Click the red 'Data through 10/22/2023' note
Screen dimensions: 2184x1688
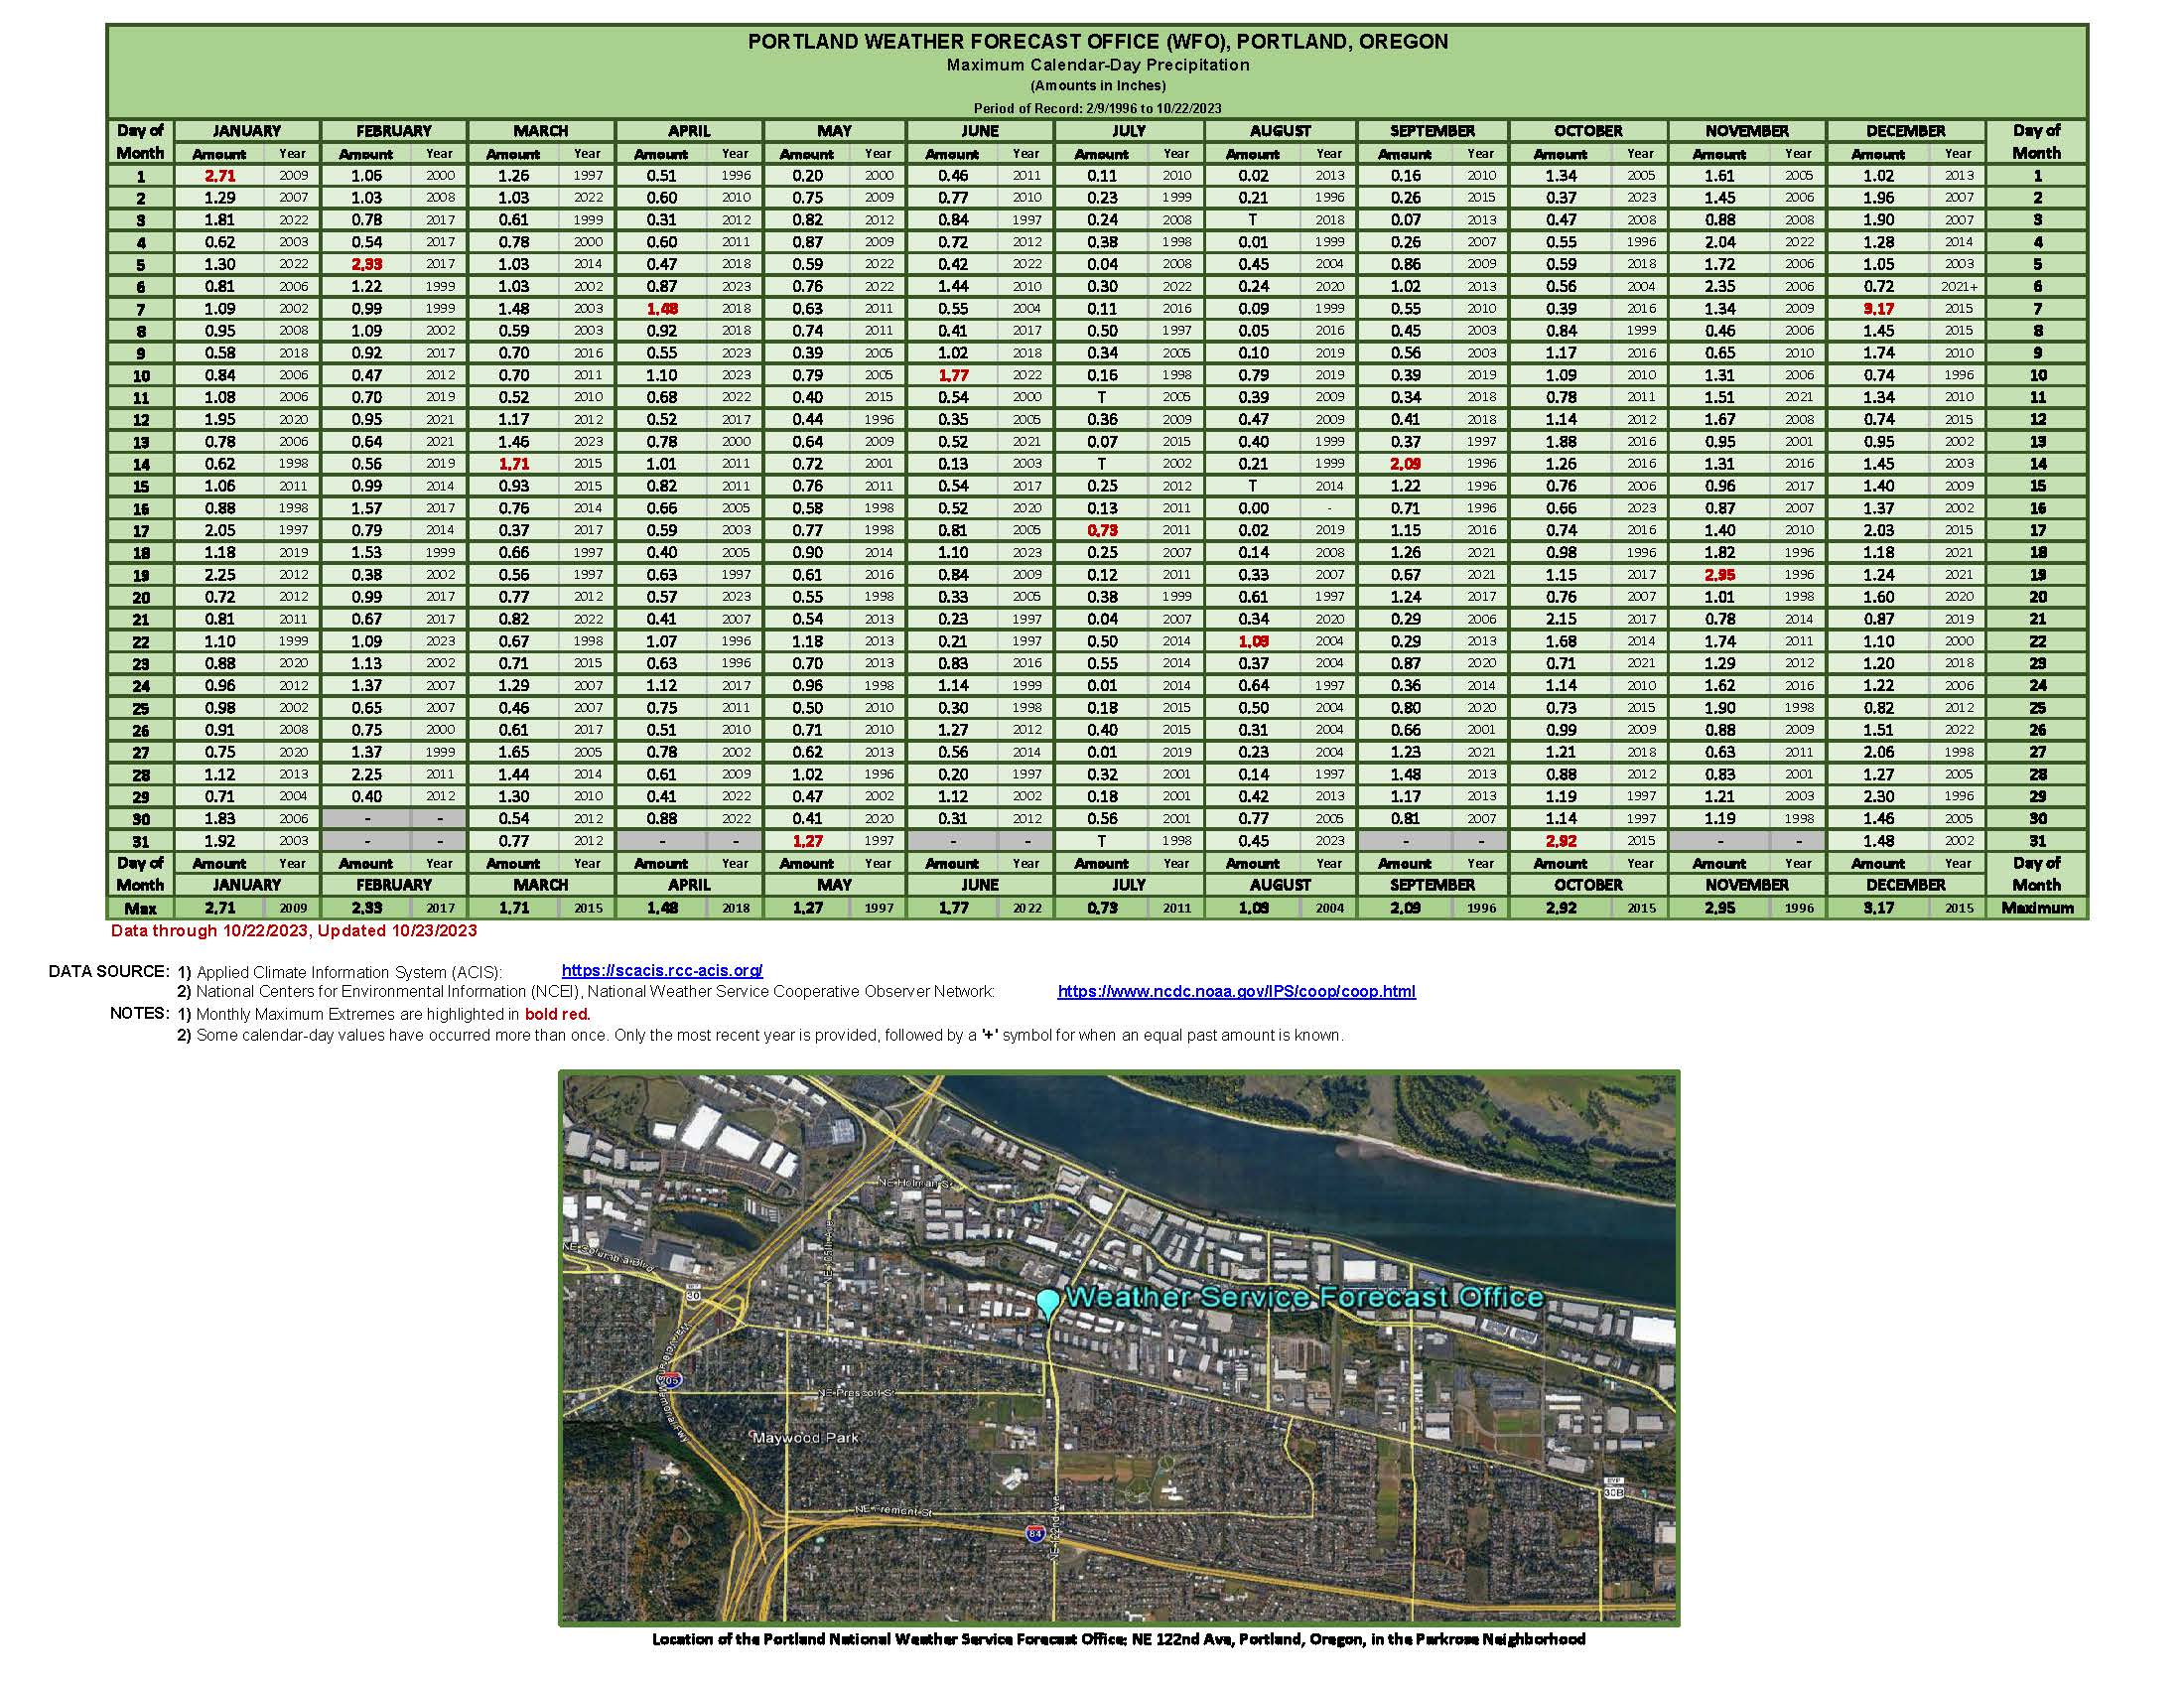(x=294, y=930)
